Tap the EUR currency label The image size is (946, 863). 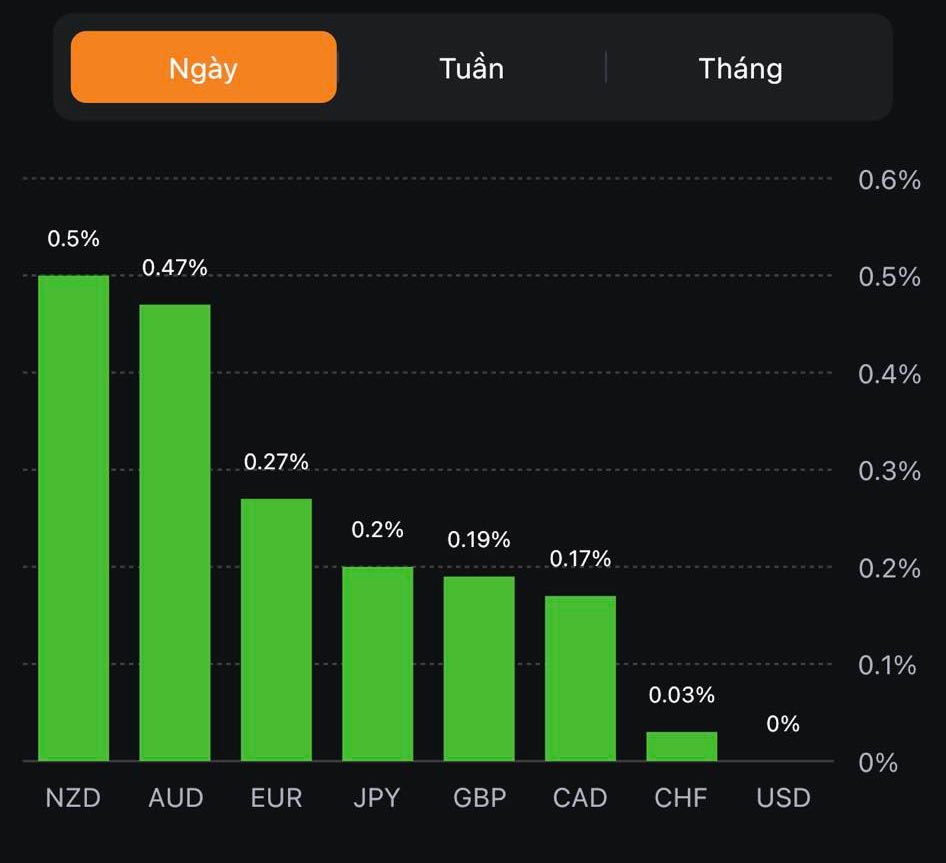[276, 798]
